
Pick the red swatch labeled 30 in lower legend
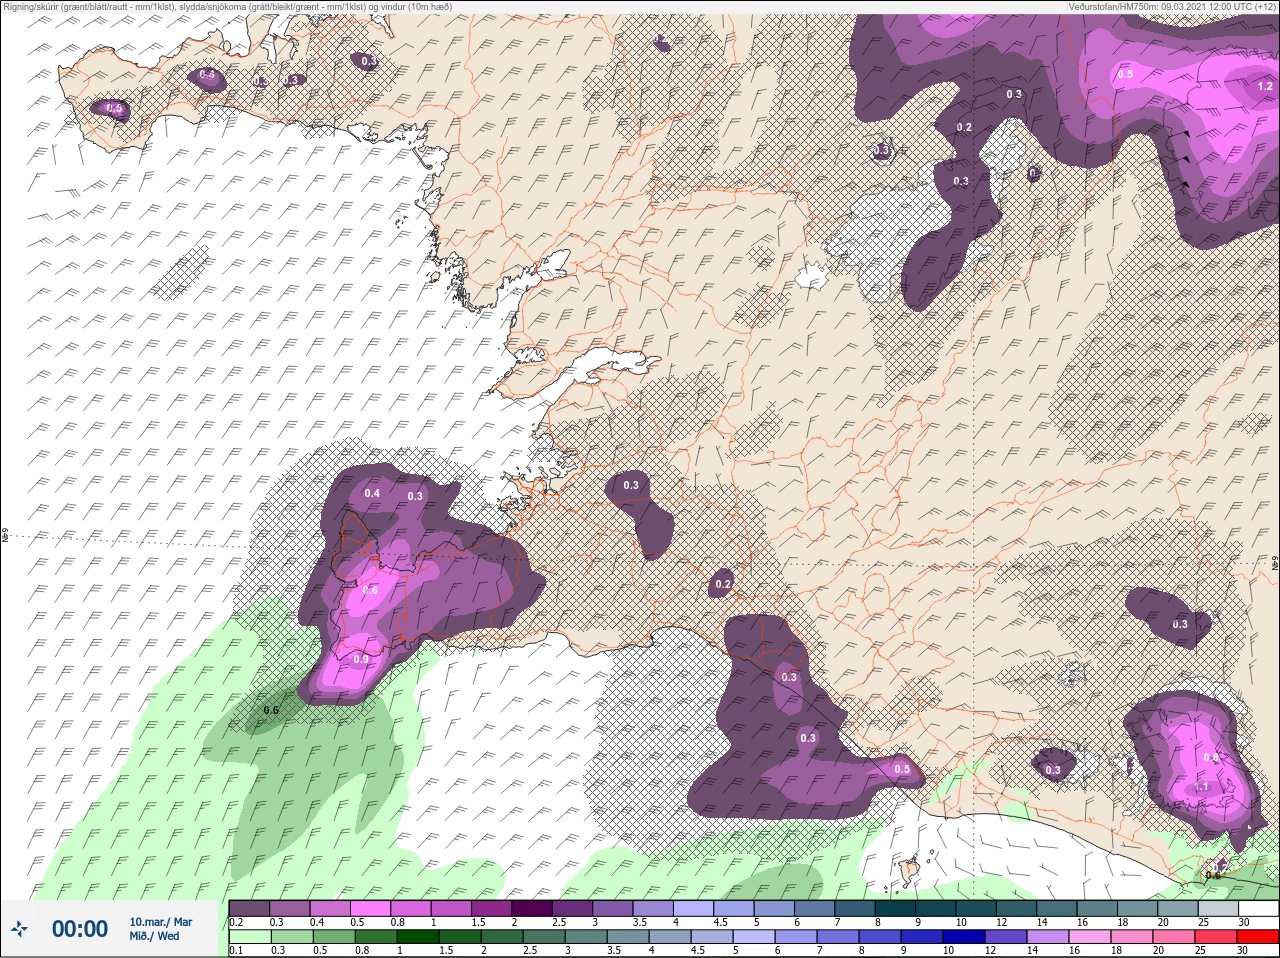click(x=1257, y=936)
